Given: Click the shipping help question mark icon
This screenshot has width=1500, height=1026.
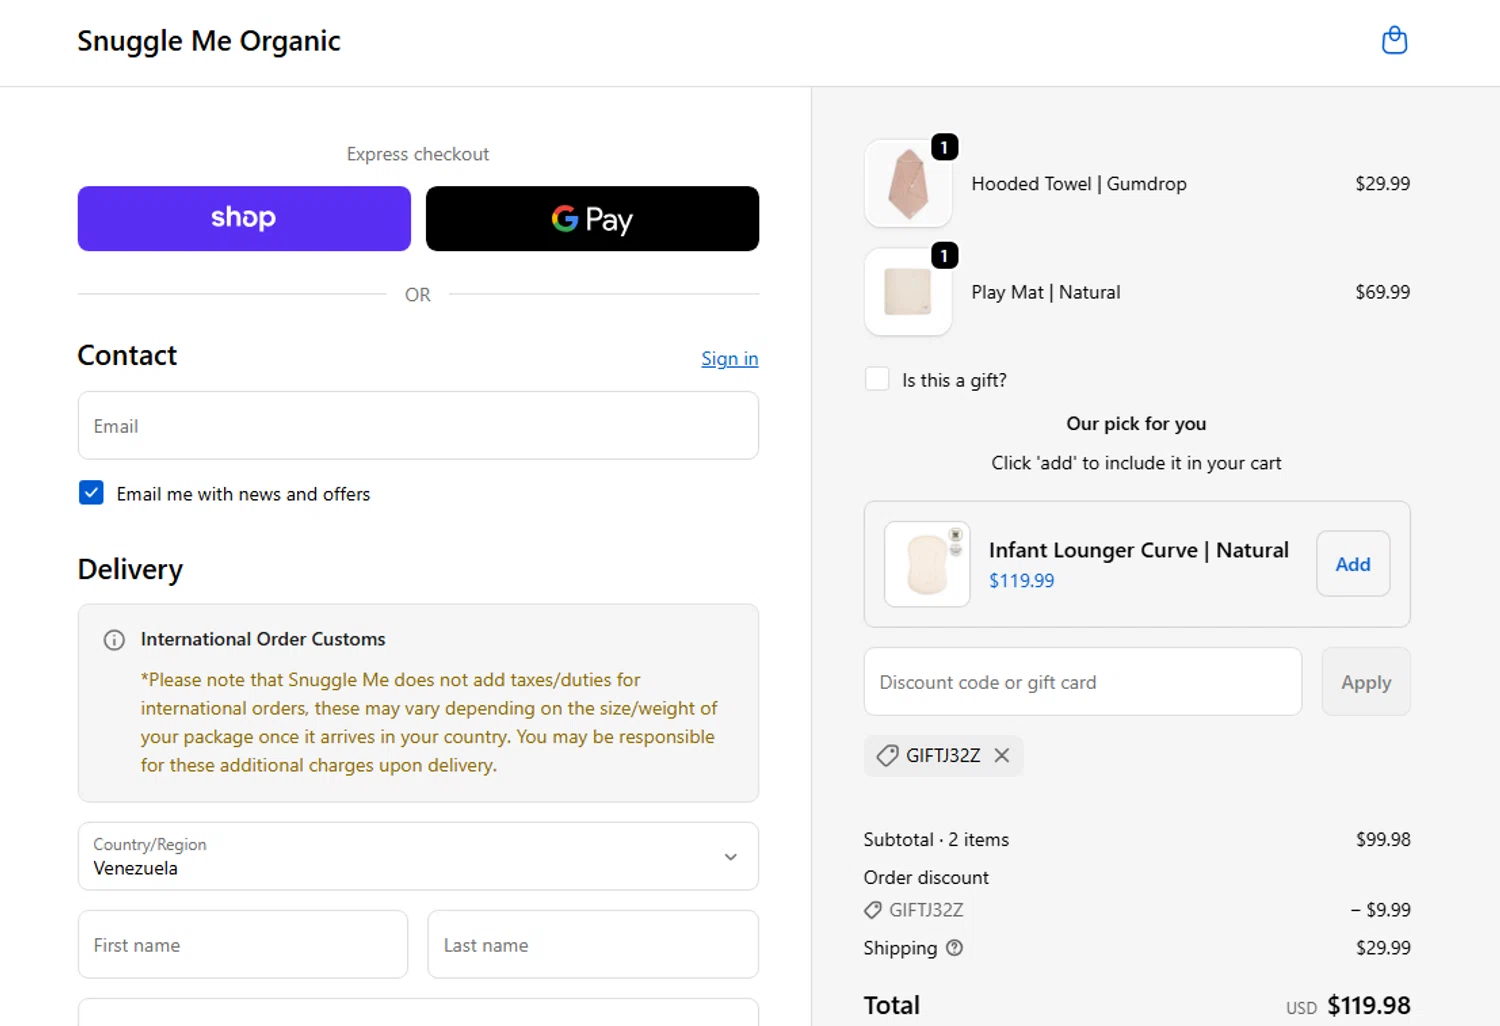Looking at the screenshot, I should 954,948.
